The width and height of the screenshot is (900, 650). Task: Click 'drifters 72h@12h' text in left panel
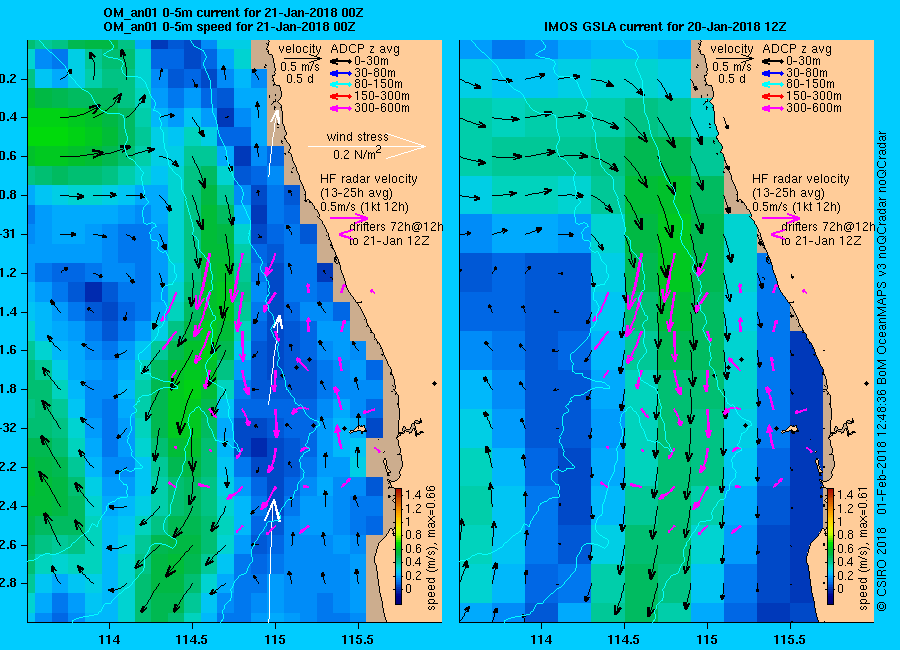point(396,227)
